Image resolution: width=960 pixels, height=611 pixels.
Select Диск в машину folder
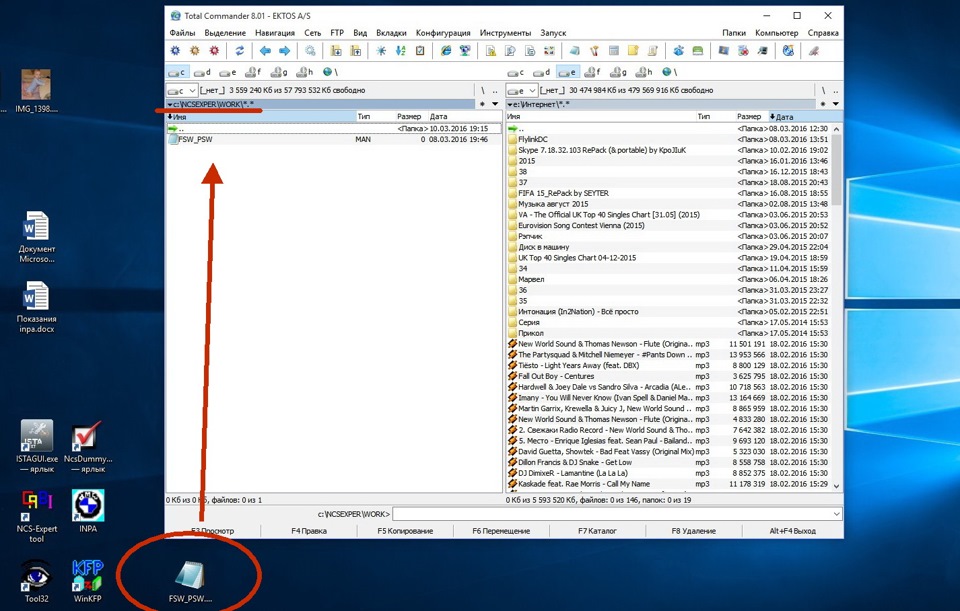669,247
